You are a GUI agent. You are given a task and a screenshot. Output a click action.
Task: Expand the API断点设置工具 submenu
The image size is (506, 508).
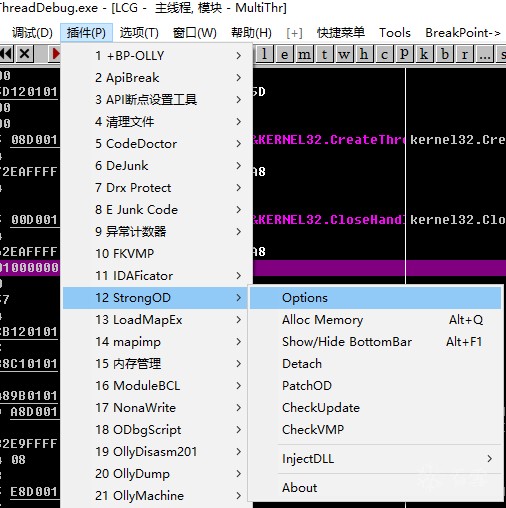pos(155,99)
